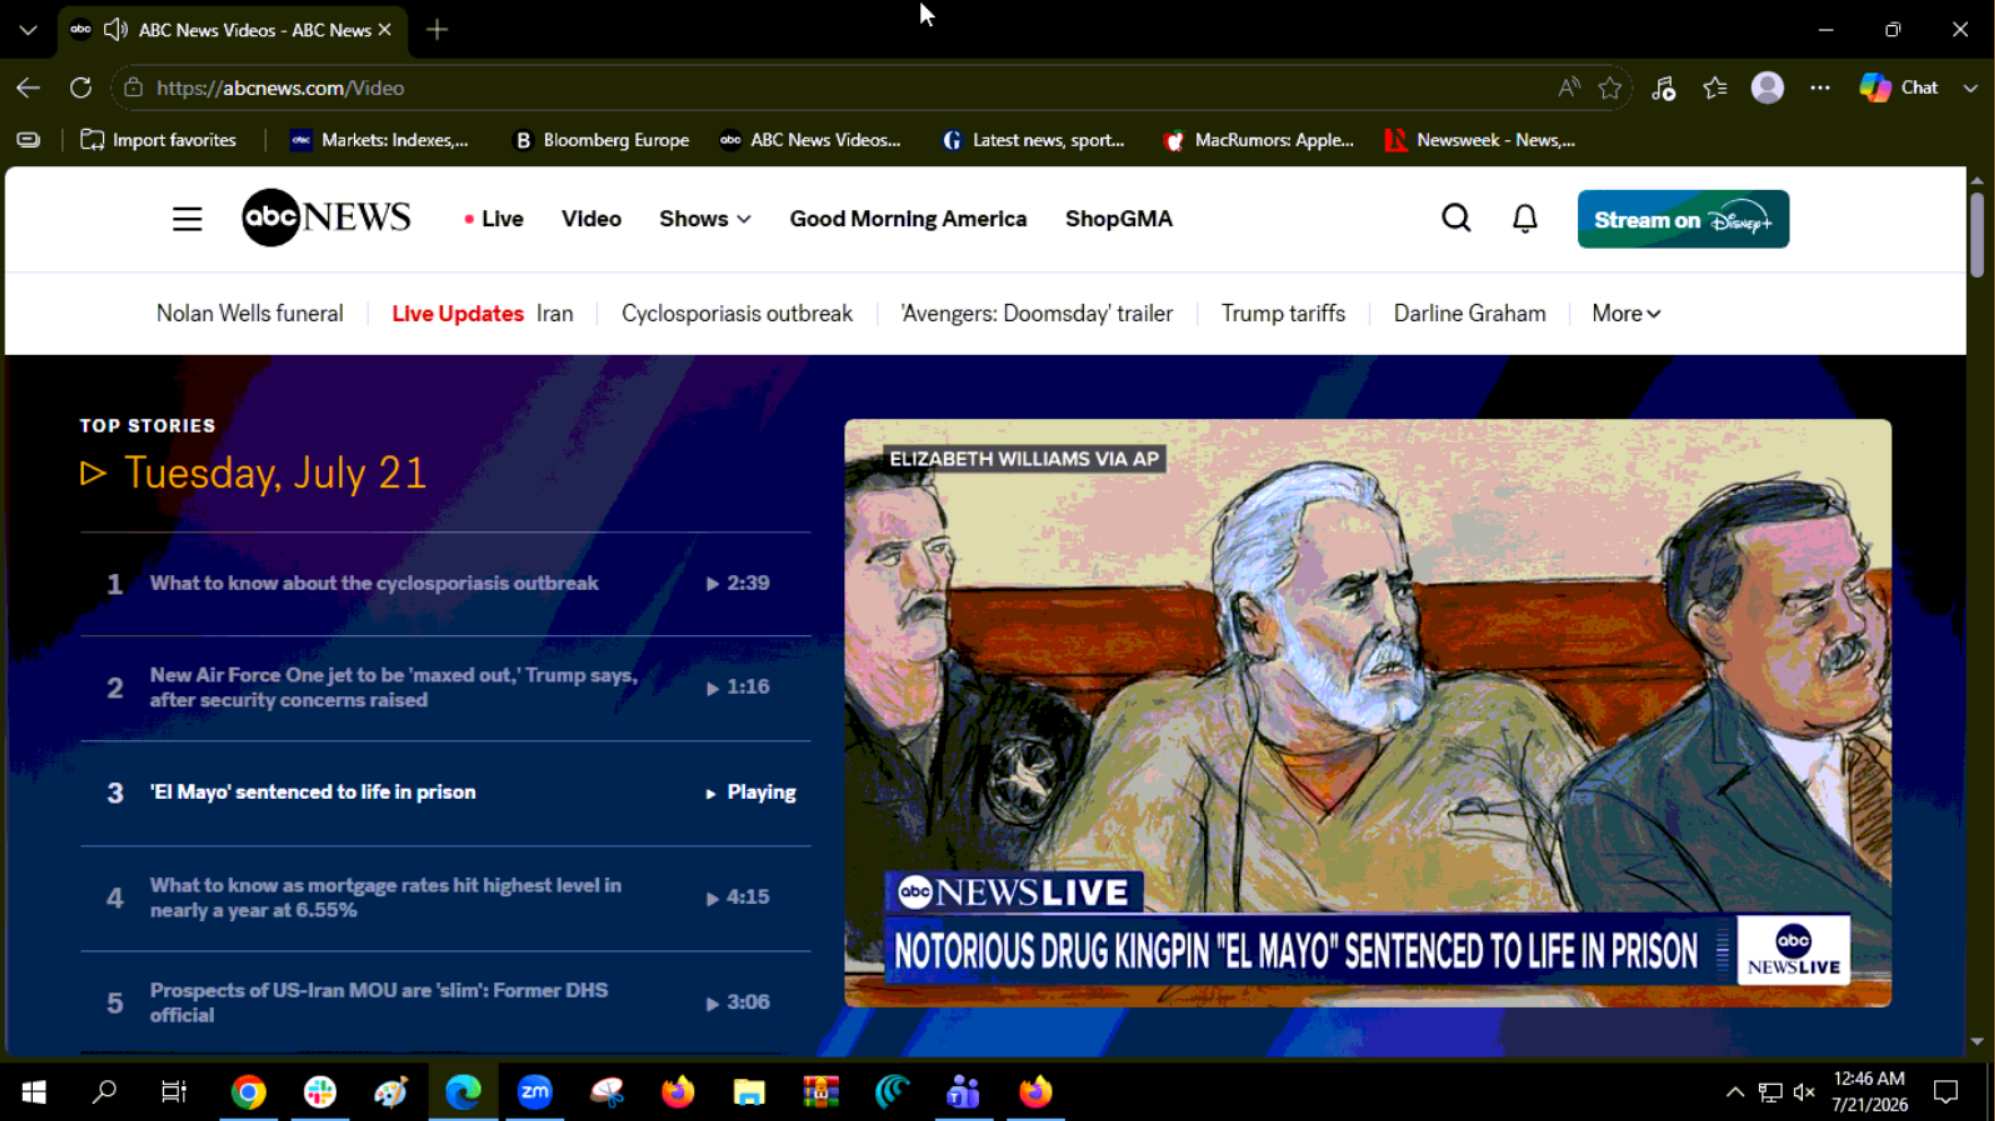The width and height of the screenshot is (1995, 1121).
Task: Open notifications bell icon
Action: pos(1524,218)
